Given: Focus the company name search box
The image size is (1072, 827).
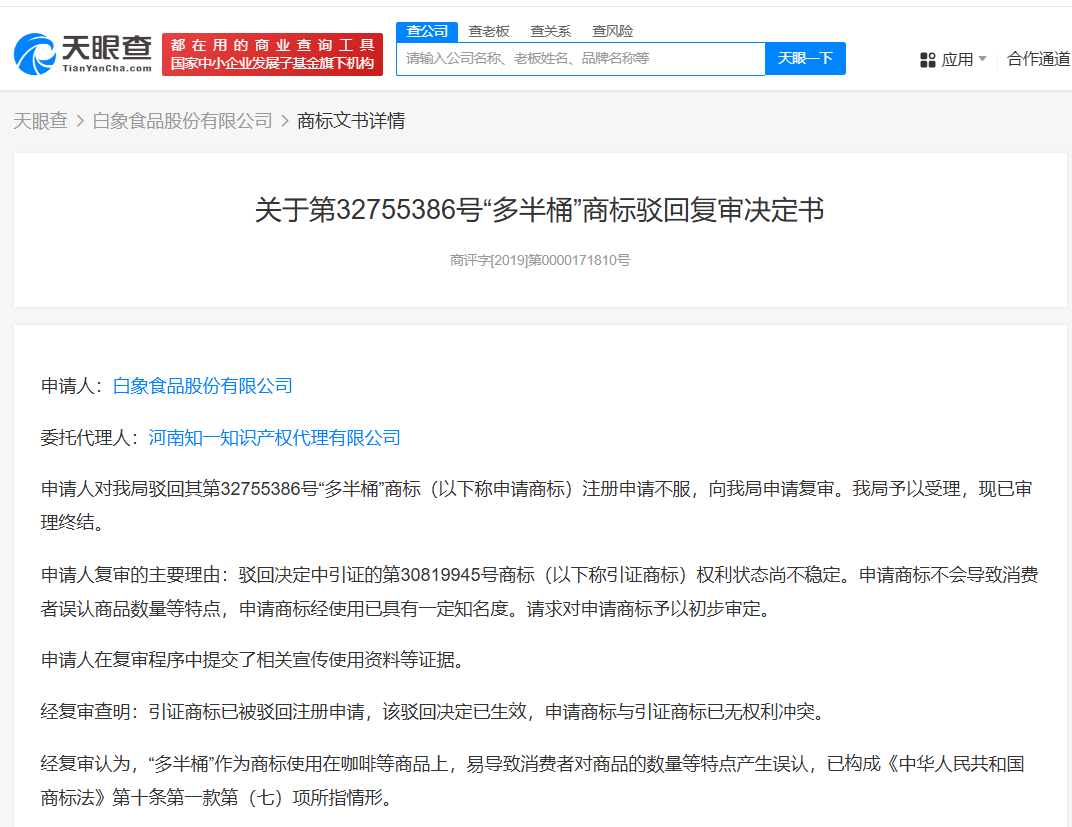Looking at the screenshot, I should [x=580, y=59].
